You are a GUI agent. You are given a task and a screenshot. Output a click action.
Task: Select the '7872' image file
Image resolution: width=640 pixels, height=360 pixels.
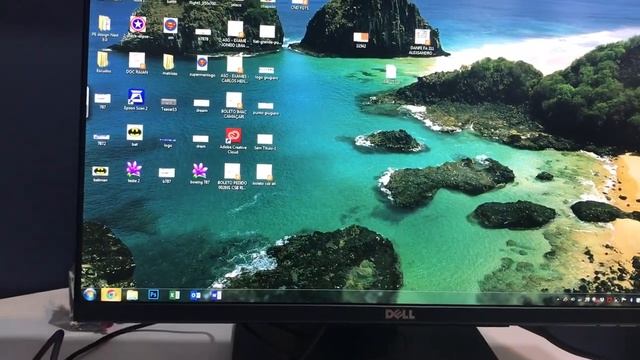pos(101,140)
